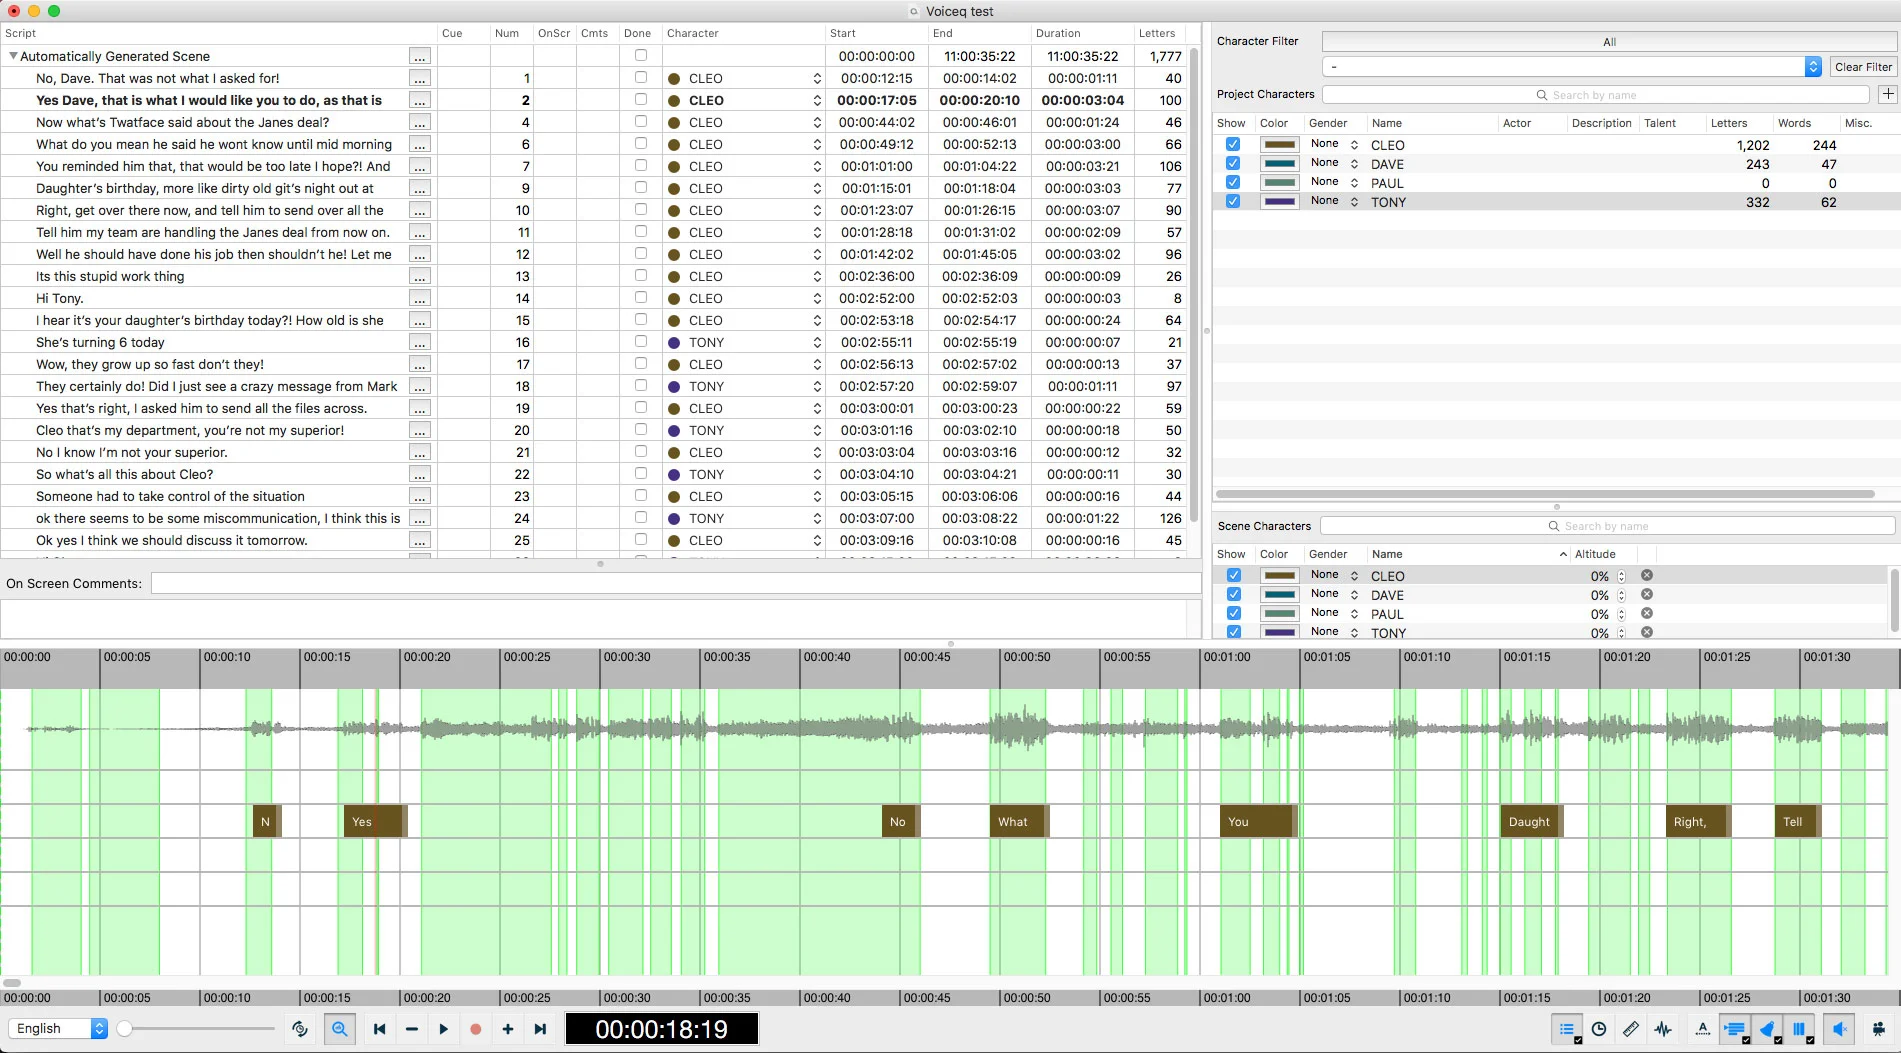Toggle the muted speaker icon
Screen dimensions: 1901x1053
coord(1838,1029)
